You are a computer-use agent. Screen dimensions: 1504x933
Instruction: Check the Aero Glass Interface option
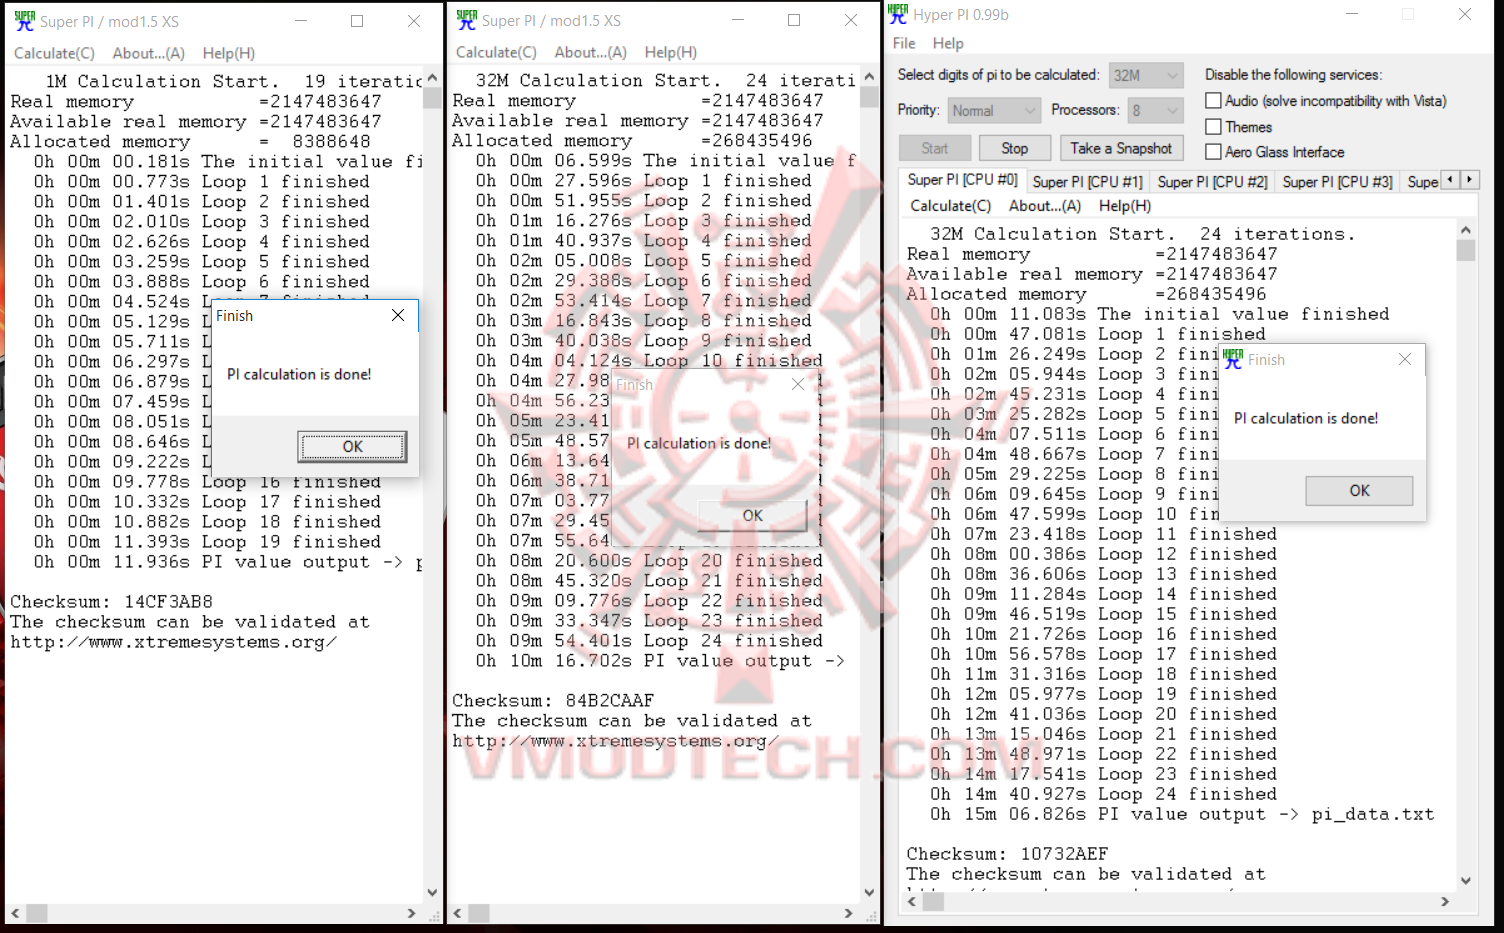point(1213,152)
